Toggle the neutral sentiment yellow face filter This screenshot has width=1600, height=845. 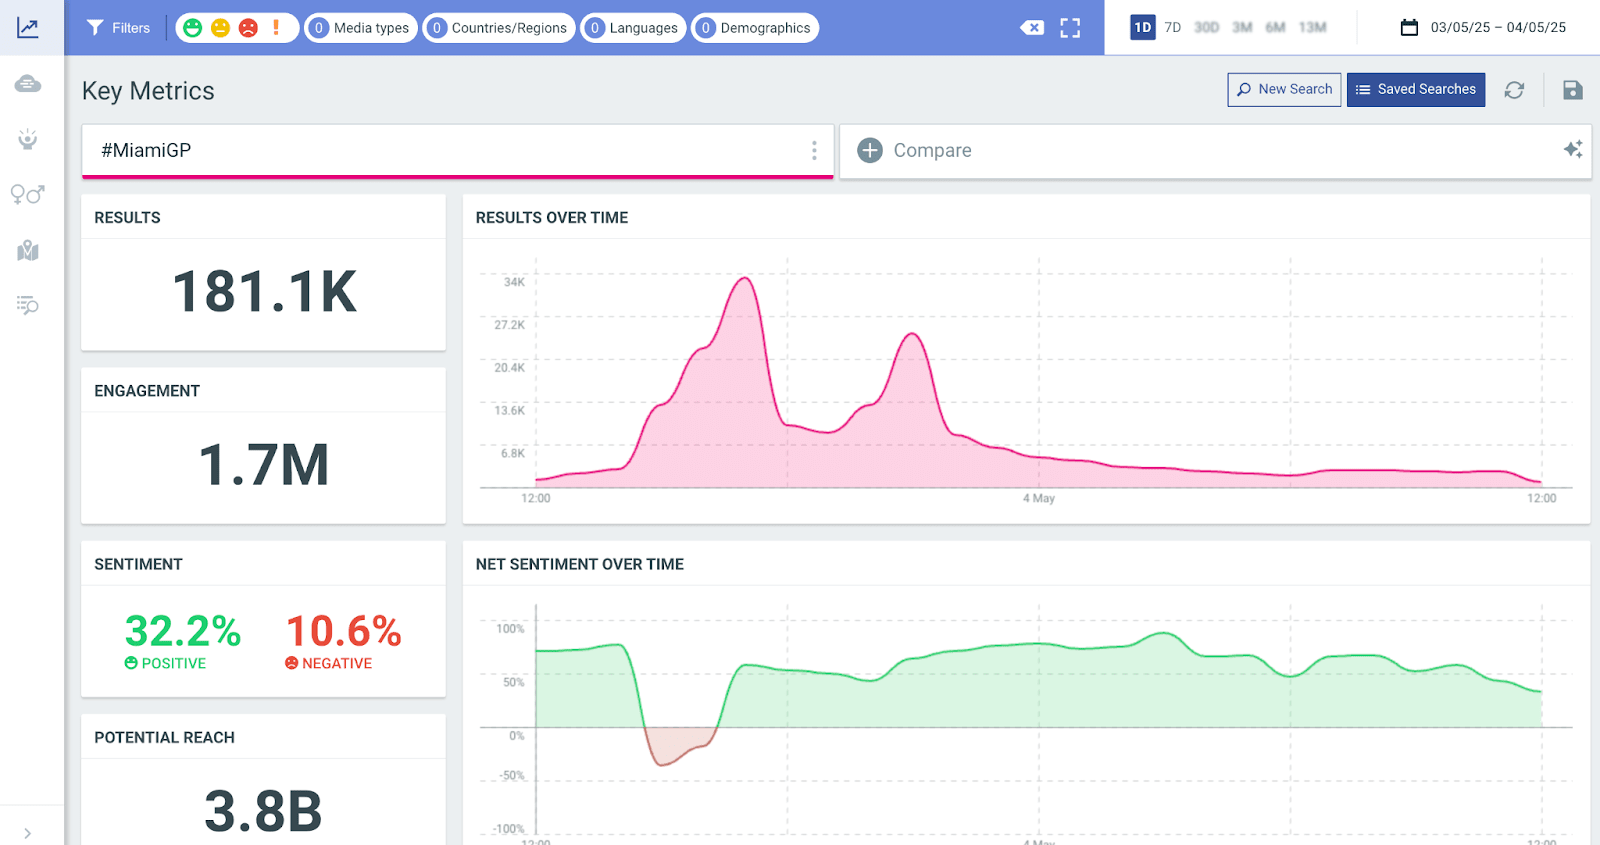(220, 28)
